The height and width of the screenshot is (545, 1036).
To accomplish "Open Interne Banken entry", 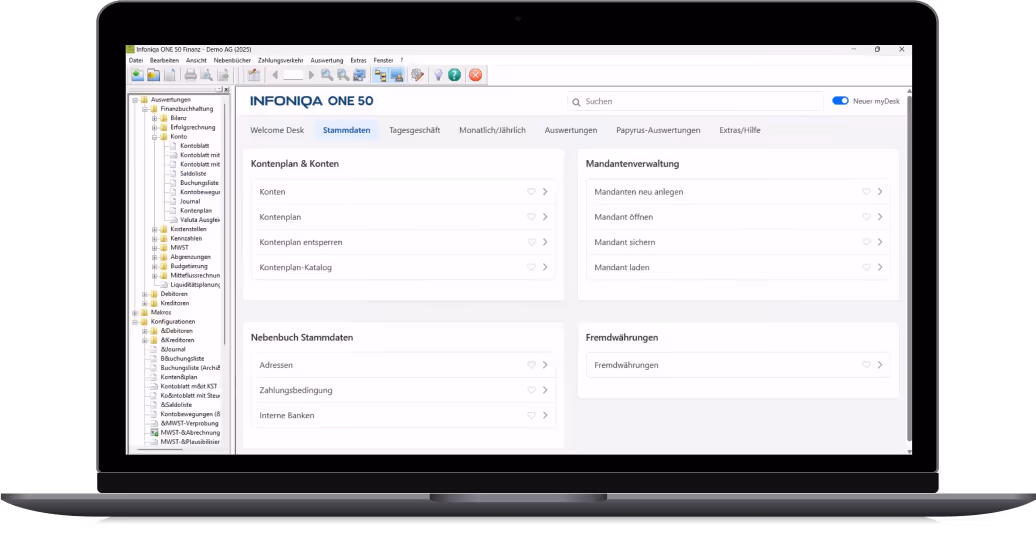I will [x=404, y=416].
